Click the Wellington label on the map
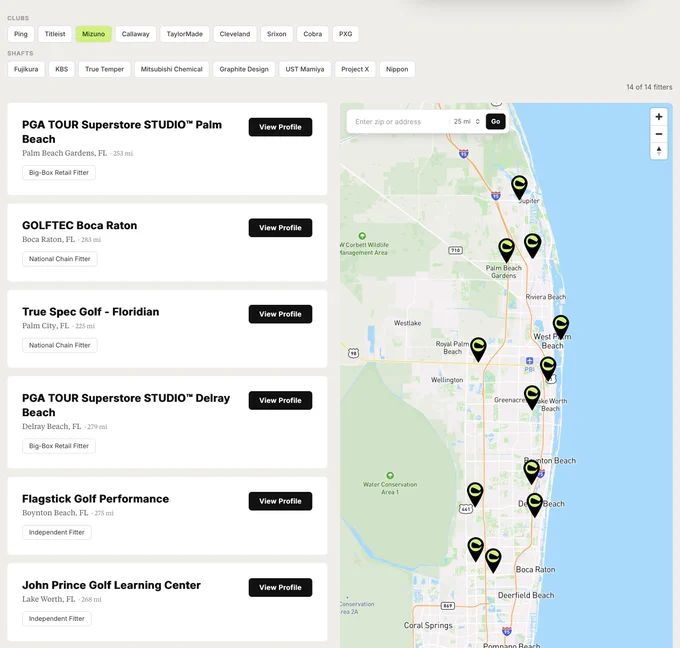This screenshot has width=680, height=648. (447, 380)
